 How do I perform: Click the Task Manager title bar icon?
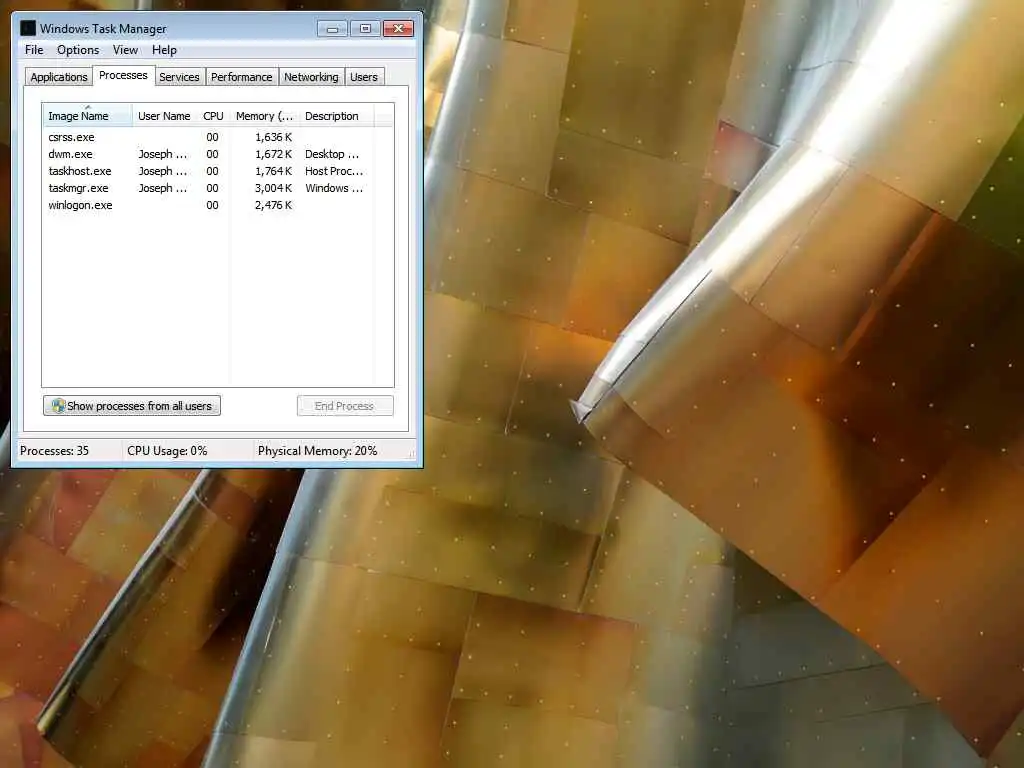point(27,28)
